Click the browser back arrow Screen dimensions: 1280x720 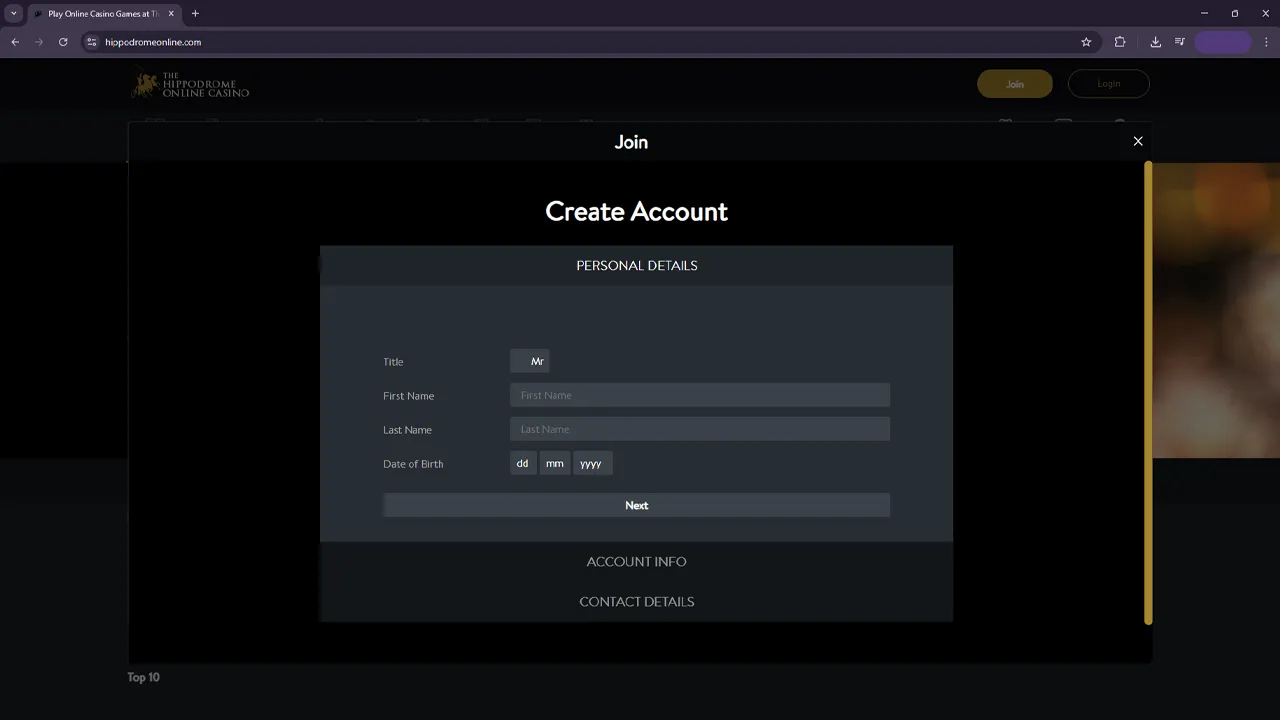click(15, 42)
